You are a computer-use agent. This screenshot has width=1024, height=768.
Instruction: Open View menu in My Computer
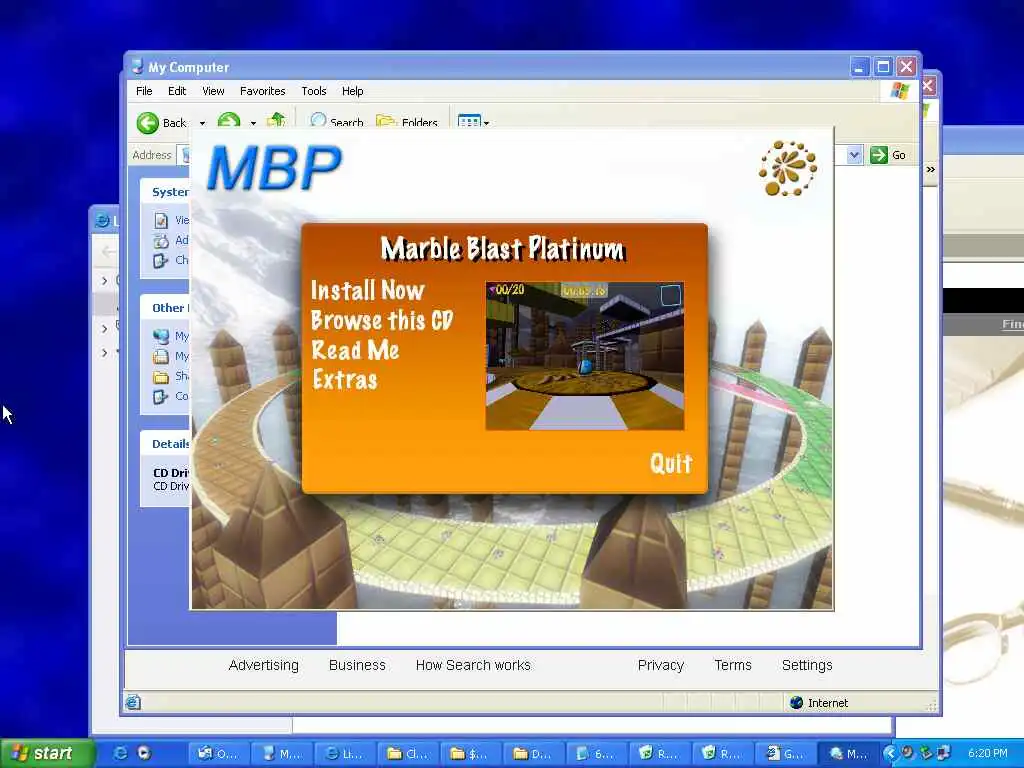coord(213,91)
